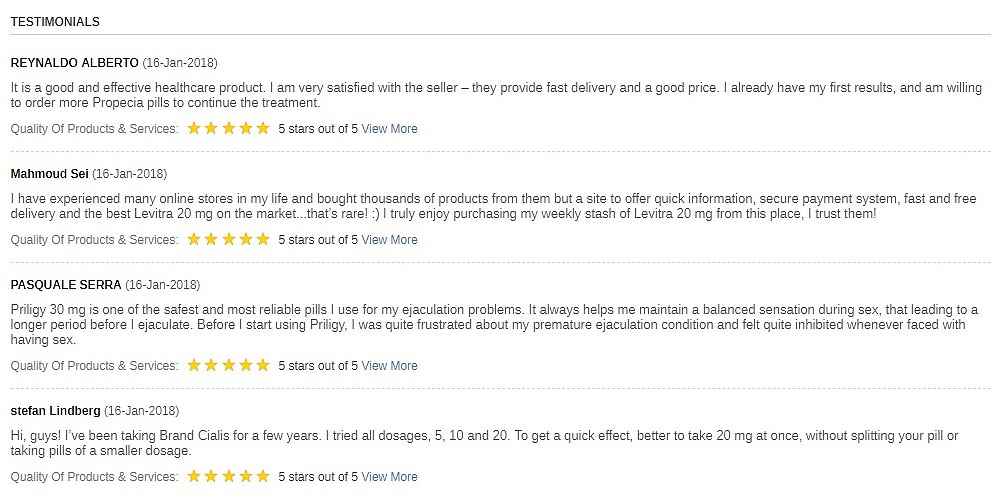The width and height of the screenshot is (999, 498).
Task: Open View More on Reynaldo Alberto's review
Action: (389, 129)
